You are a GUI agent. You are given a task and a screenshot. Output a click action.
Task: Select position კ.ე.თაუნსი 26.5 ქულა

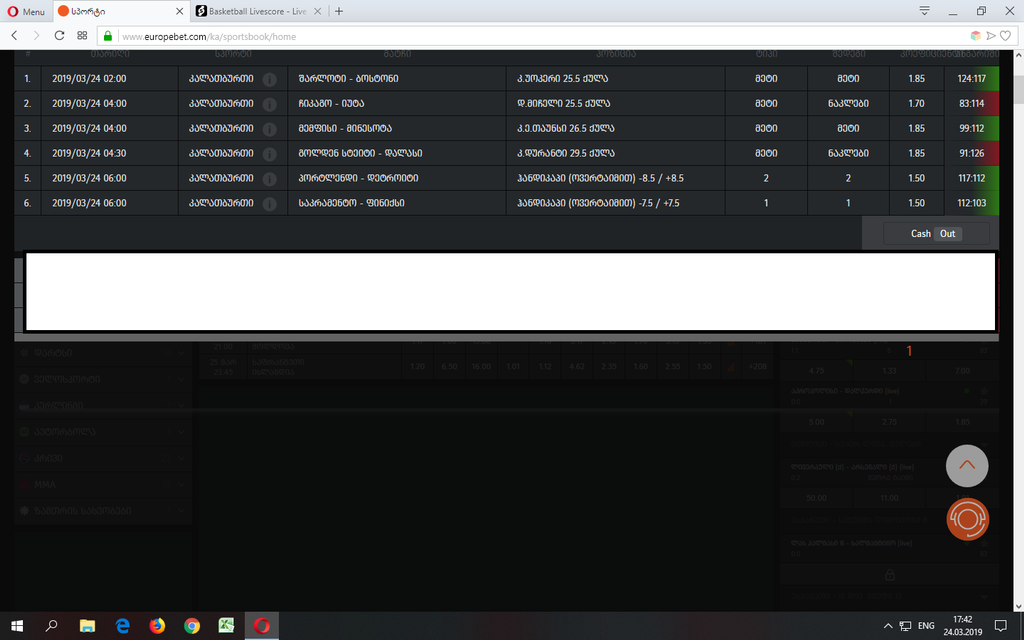click(x=566, y=128)
